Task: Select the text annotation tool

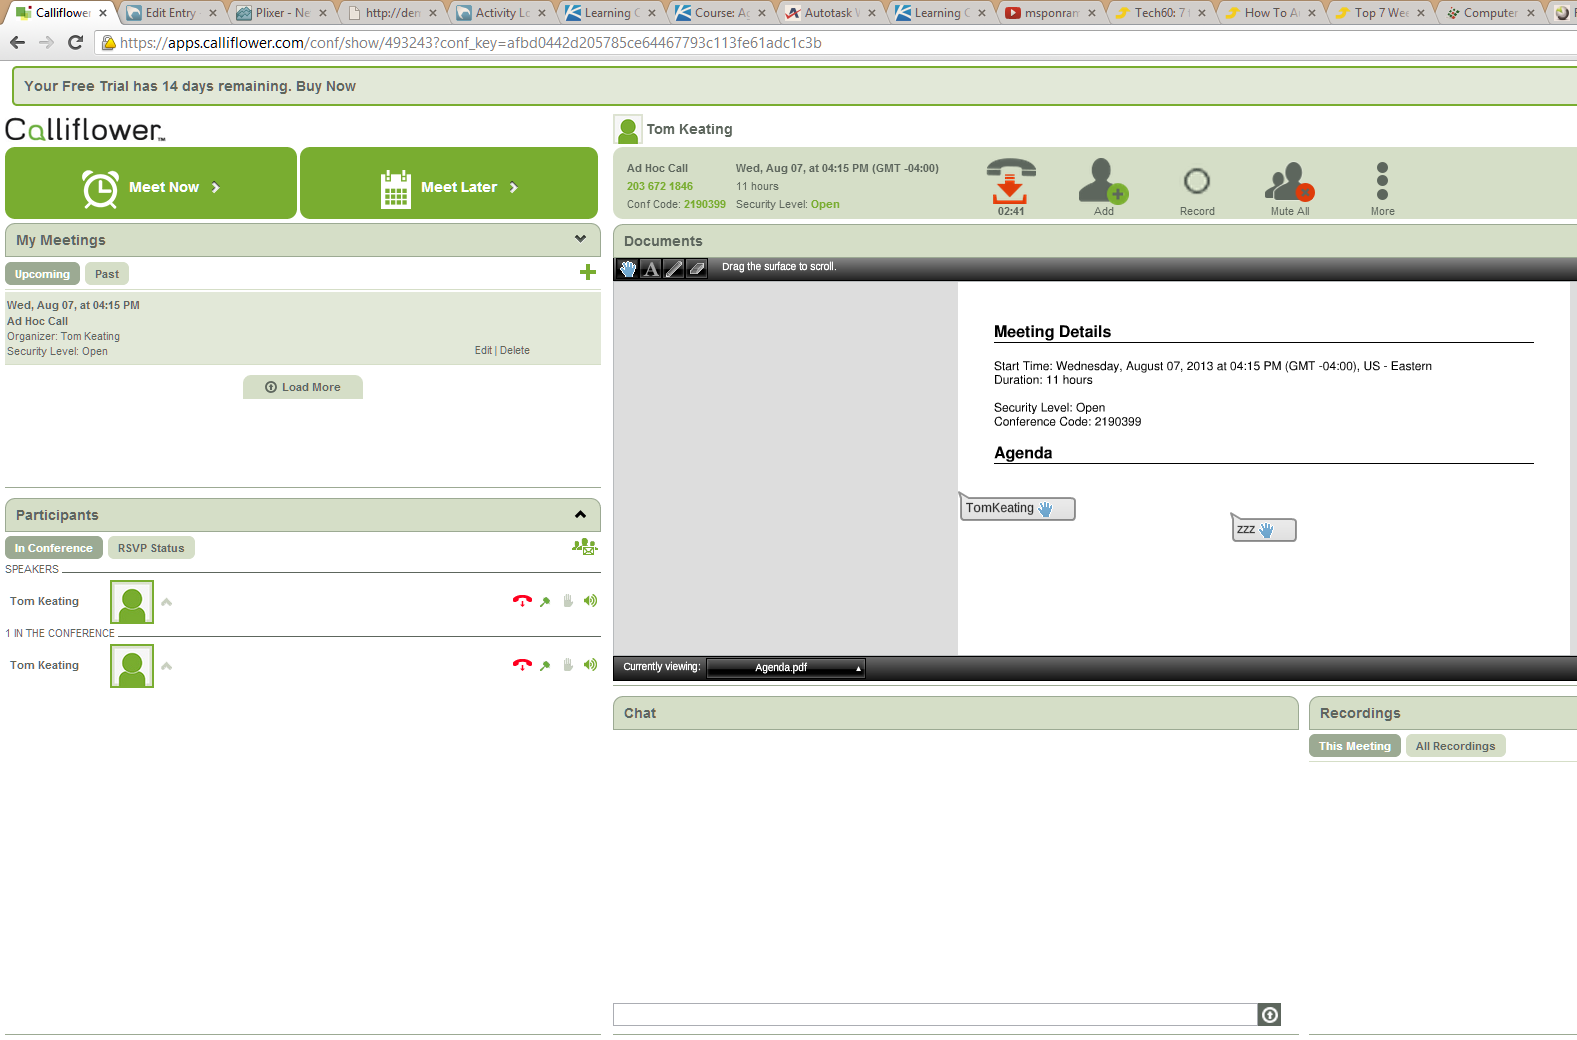Action: [x=651, y=268]
